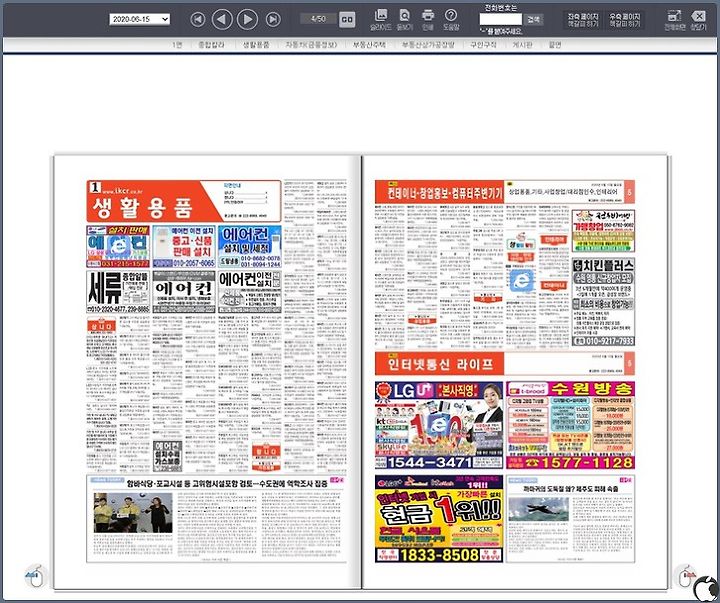
Task: Click the 세류 종합알뜰 advertisement
Action: coord(118,292)
